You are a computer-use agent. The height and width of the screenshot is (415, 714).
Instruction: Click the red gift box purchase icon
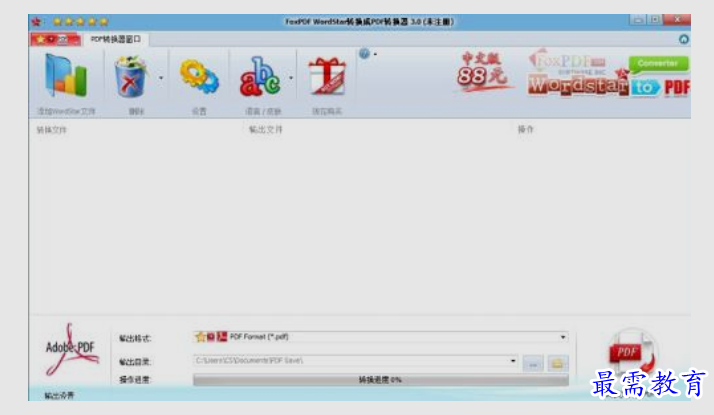(327, 76)
